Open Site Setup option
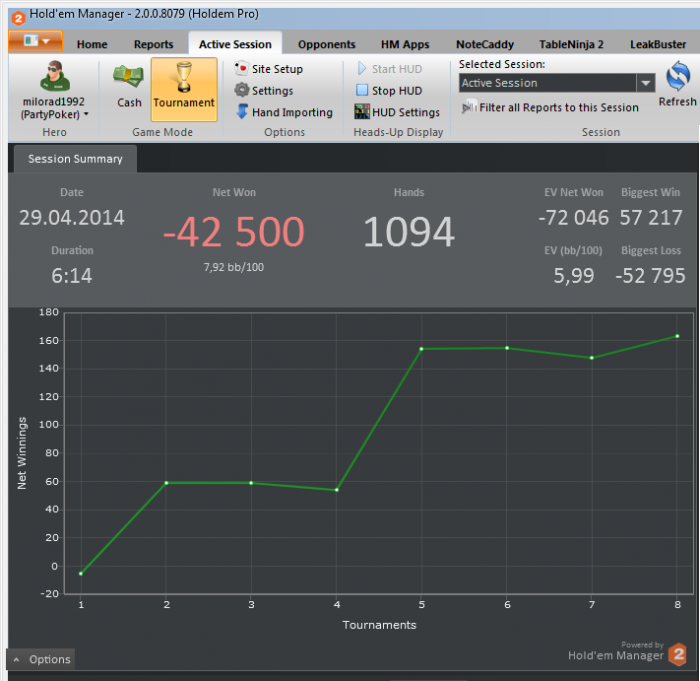The image size is (700, 681). [x=277, y=69]
